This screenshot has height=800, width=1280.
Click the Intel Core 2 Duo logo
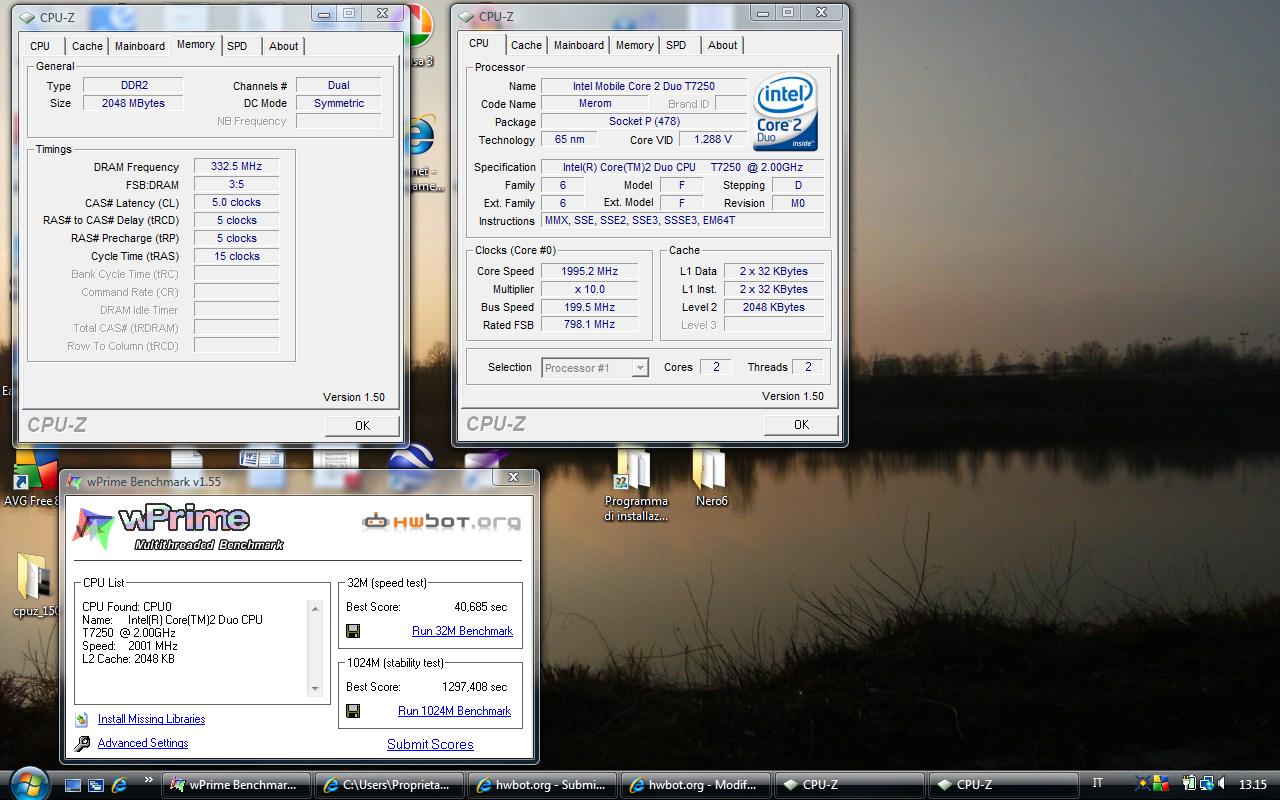coord(786,112)
